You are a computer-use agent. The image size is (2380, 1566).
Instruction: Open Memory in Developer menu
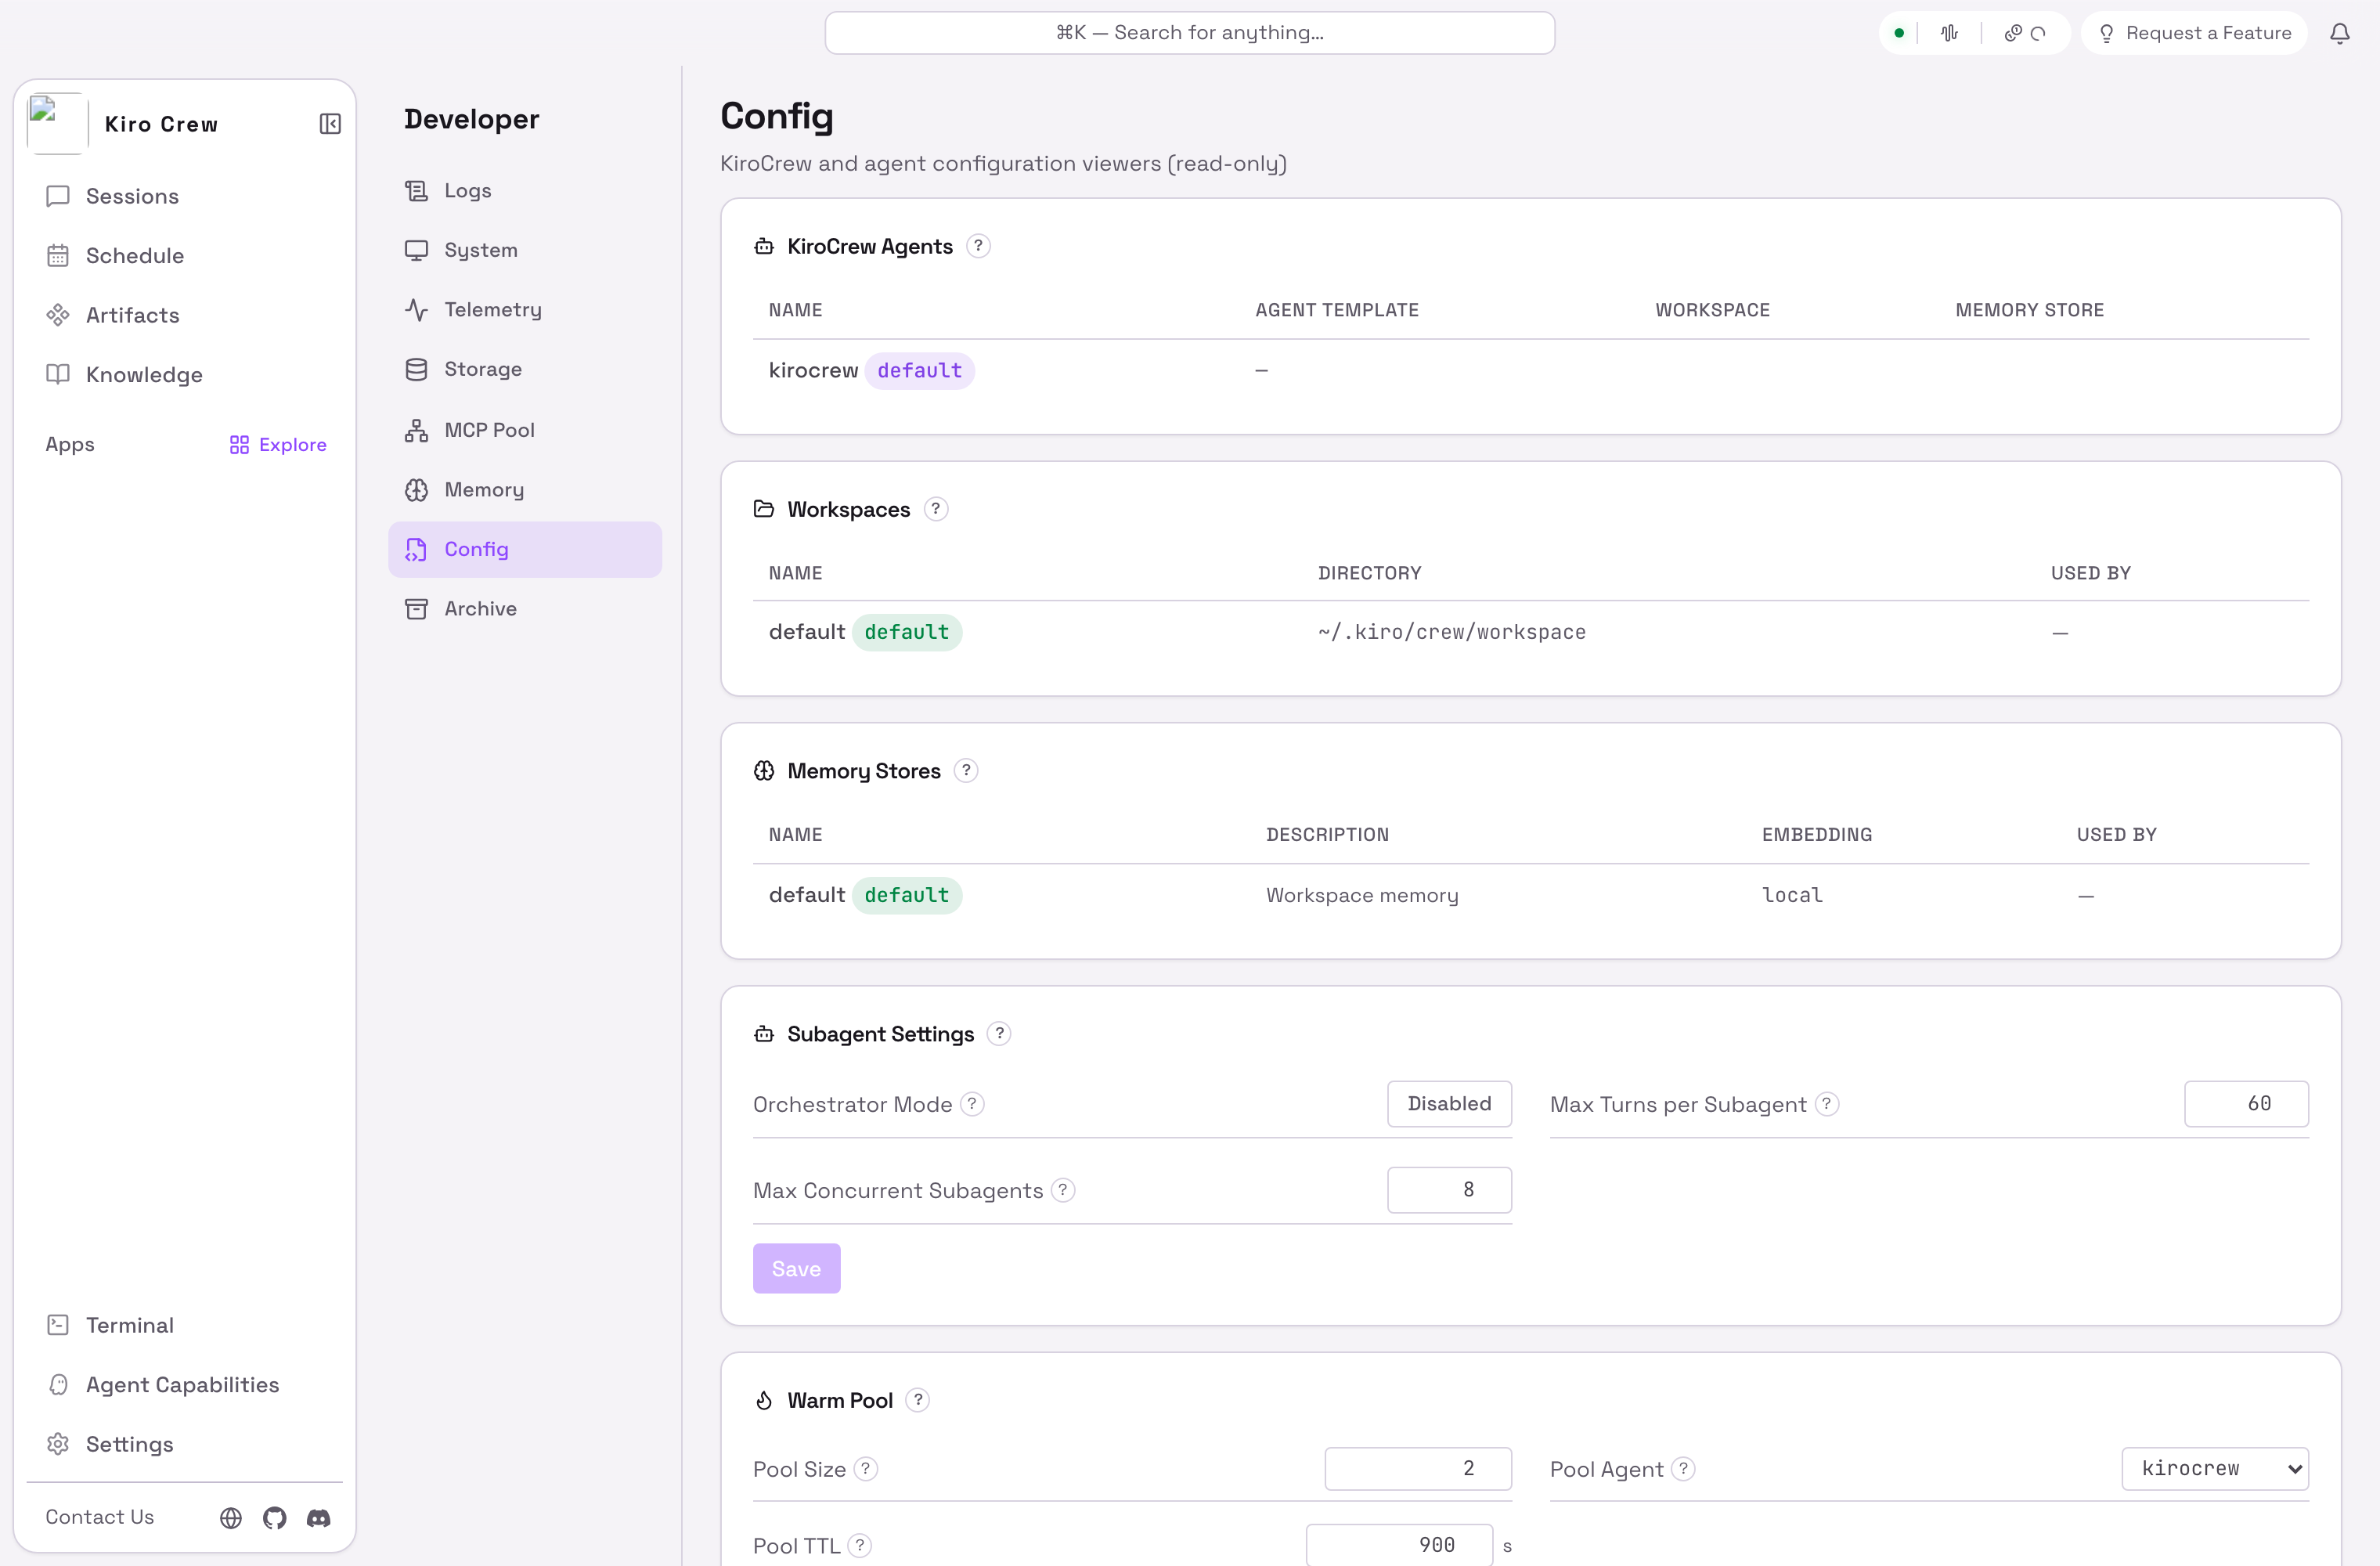click(x=525, y=490)
